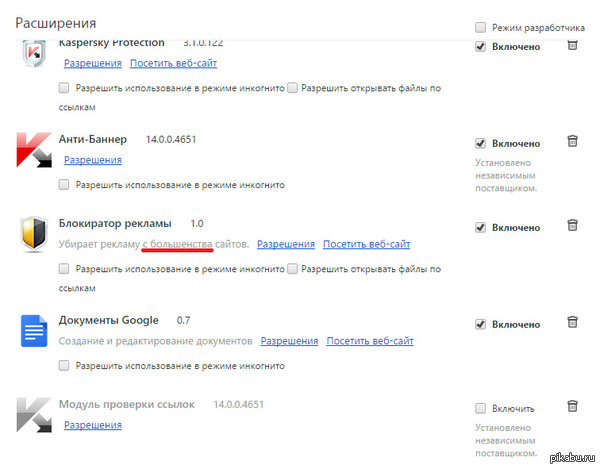Allow Анти-Баннер in incognito mode

pos(64,185)
